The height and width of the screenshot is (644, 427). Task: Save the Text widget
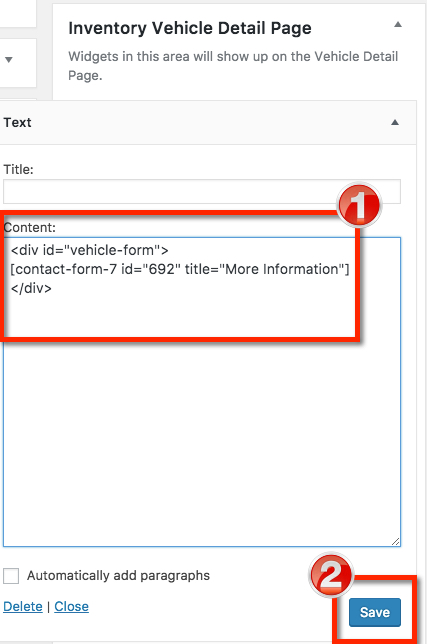pyautogui.click(x=375, y=612)
